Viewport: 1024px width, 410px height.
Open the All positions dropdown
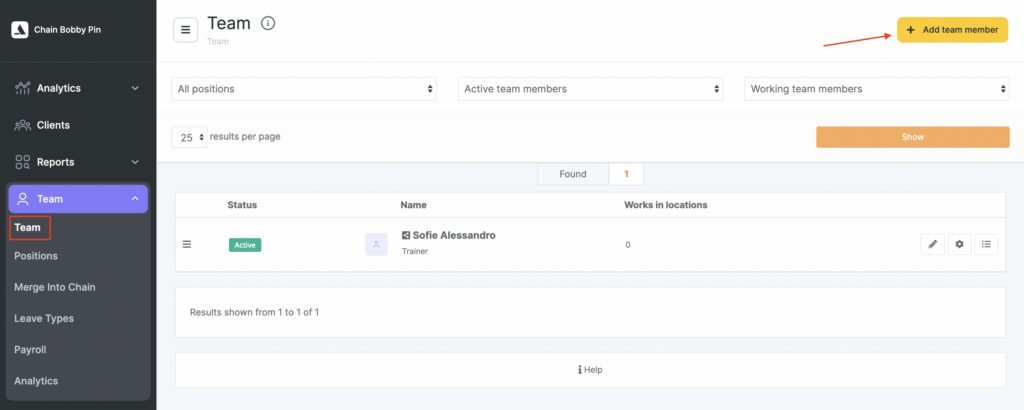305,89
